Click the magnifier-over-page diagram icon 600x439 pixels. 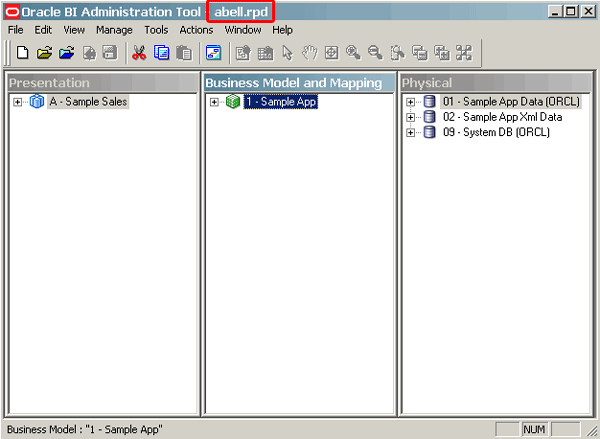398,53
